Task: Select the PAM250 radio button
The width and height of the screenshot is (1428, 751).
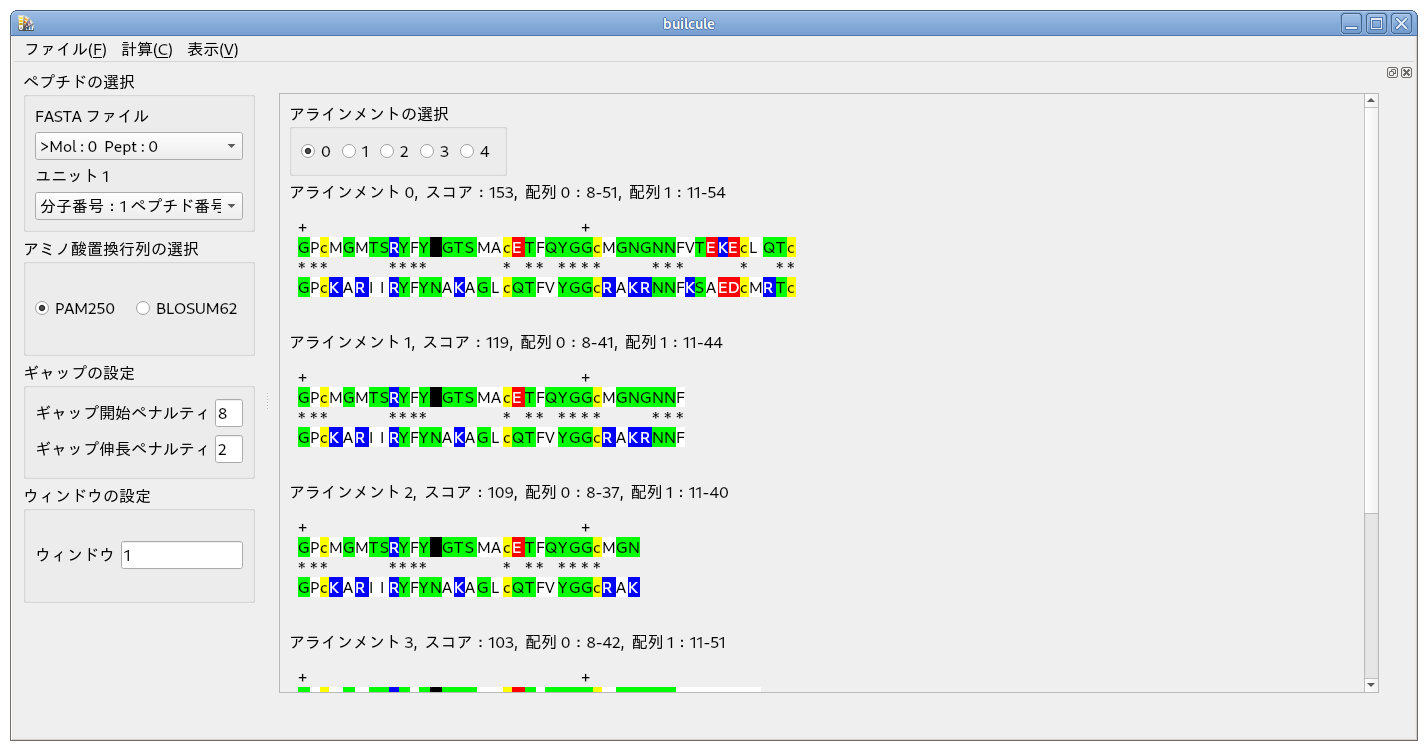Action: pos(42,309)
